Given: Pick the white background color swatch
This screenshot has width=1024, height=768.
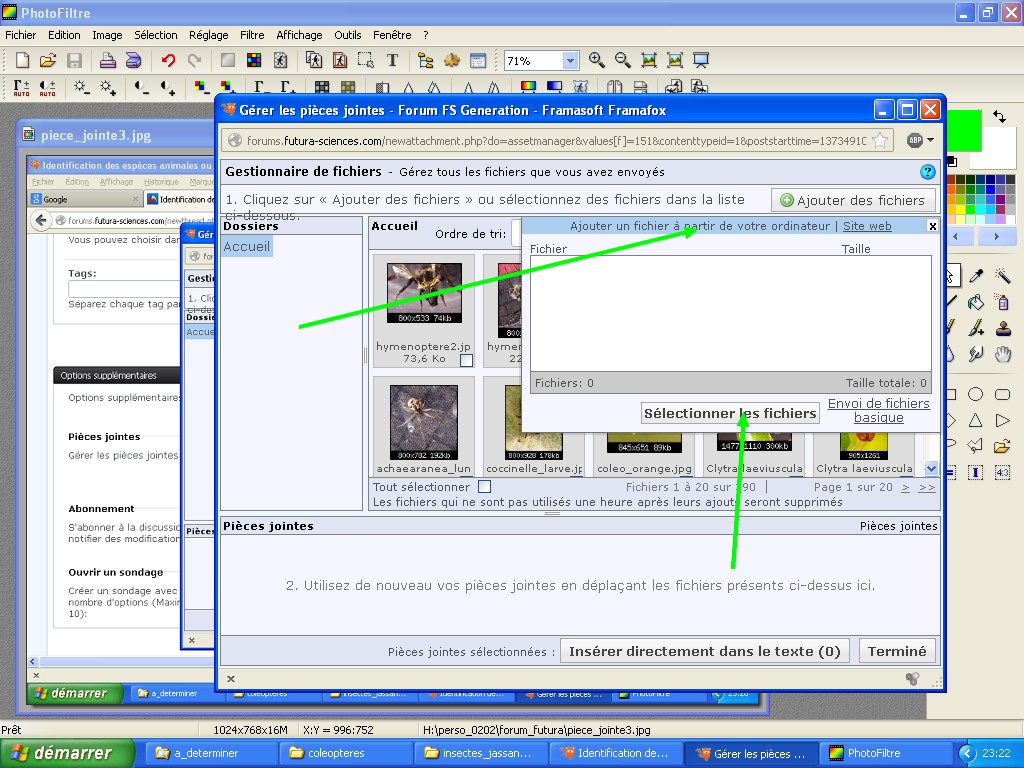Looking at the screenshot, I should [x=997, y=147].
